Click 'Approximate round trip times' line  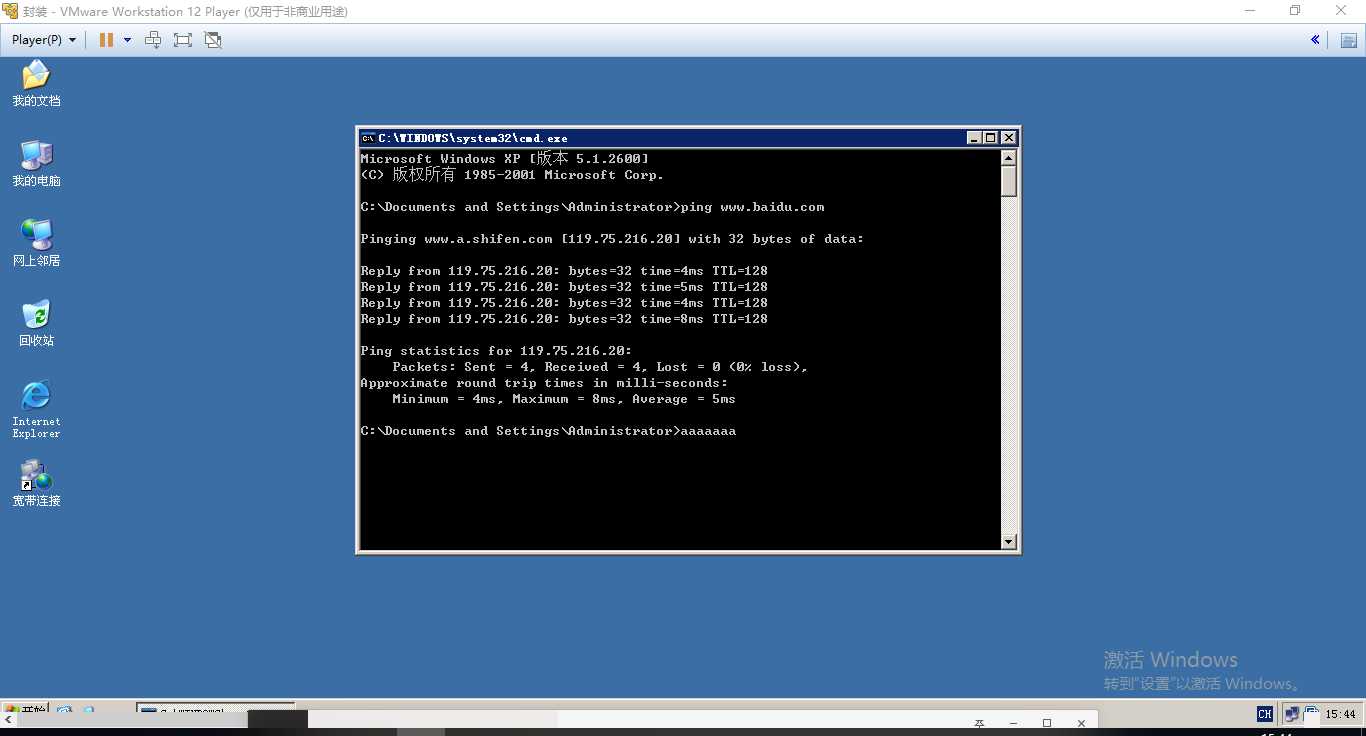[x=544, y=383]
